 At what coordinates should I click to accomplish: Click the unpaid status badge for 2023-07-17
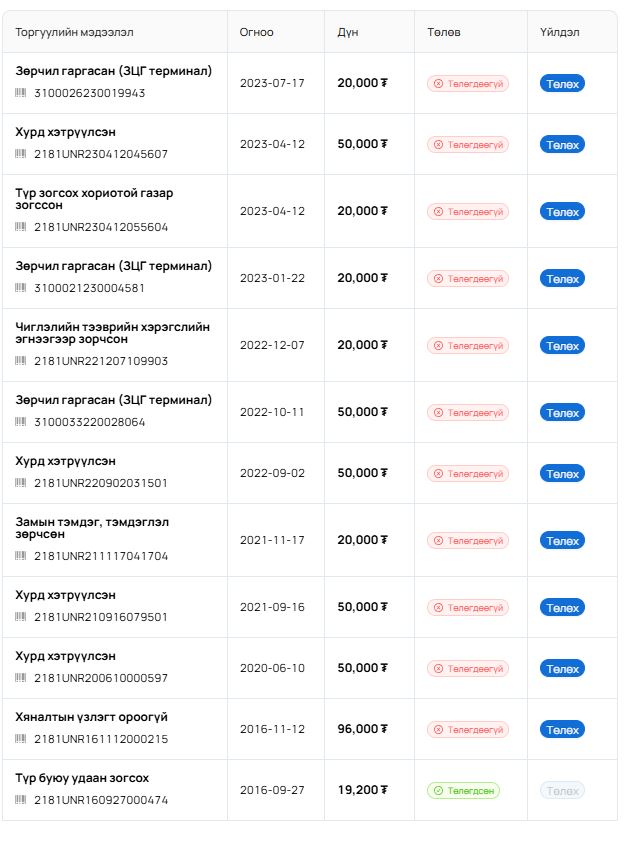pyautogui.click(x=468, y=83)
